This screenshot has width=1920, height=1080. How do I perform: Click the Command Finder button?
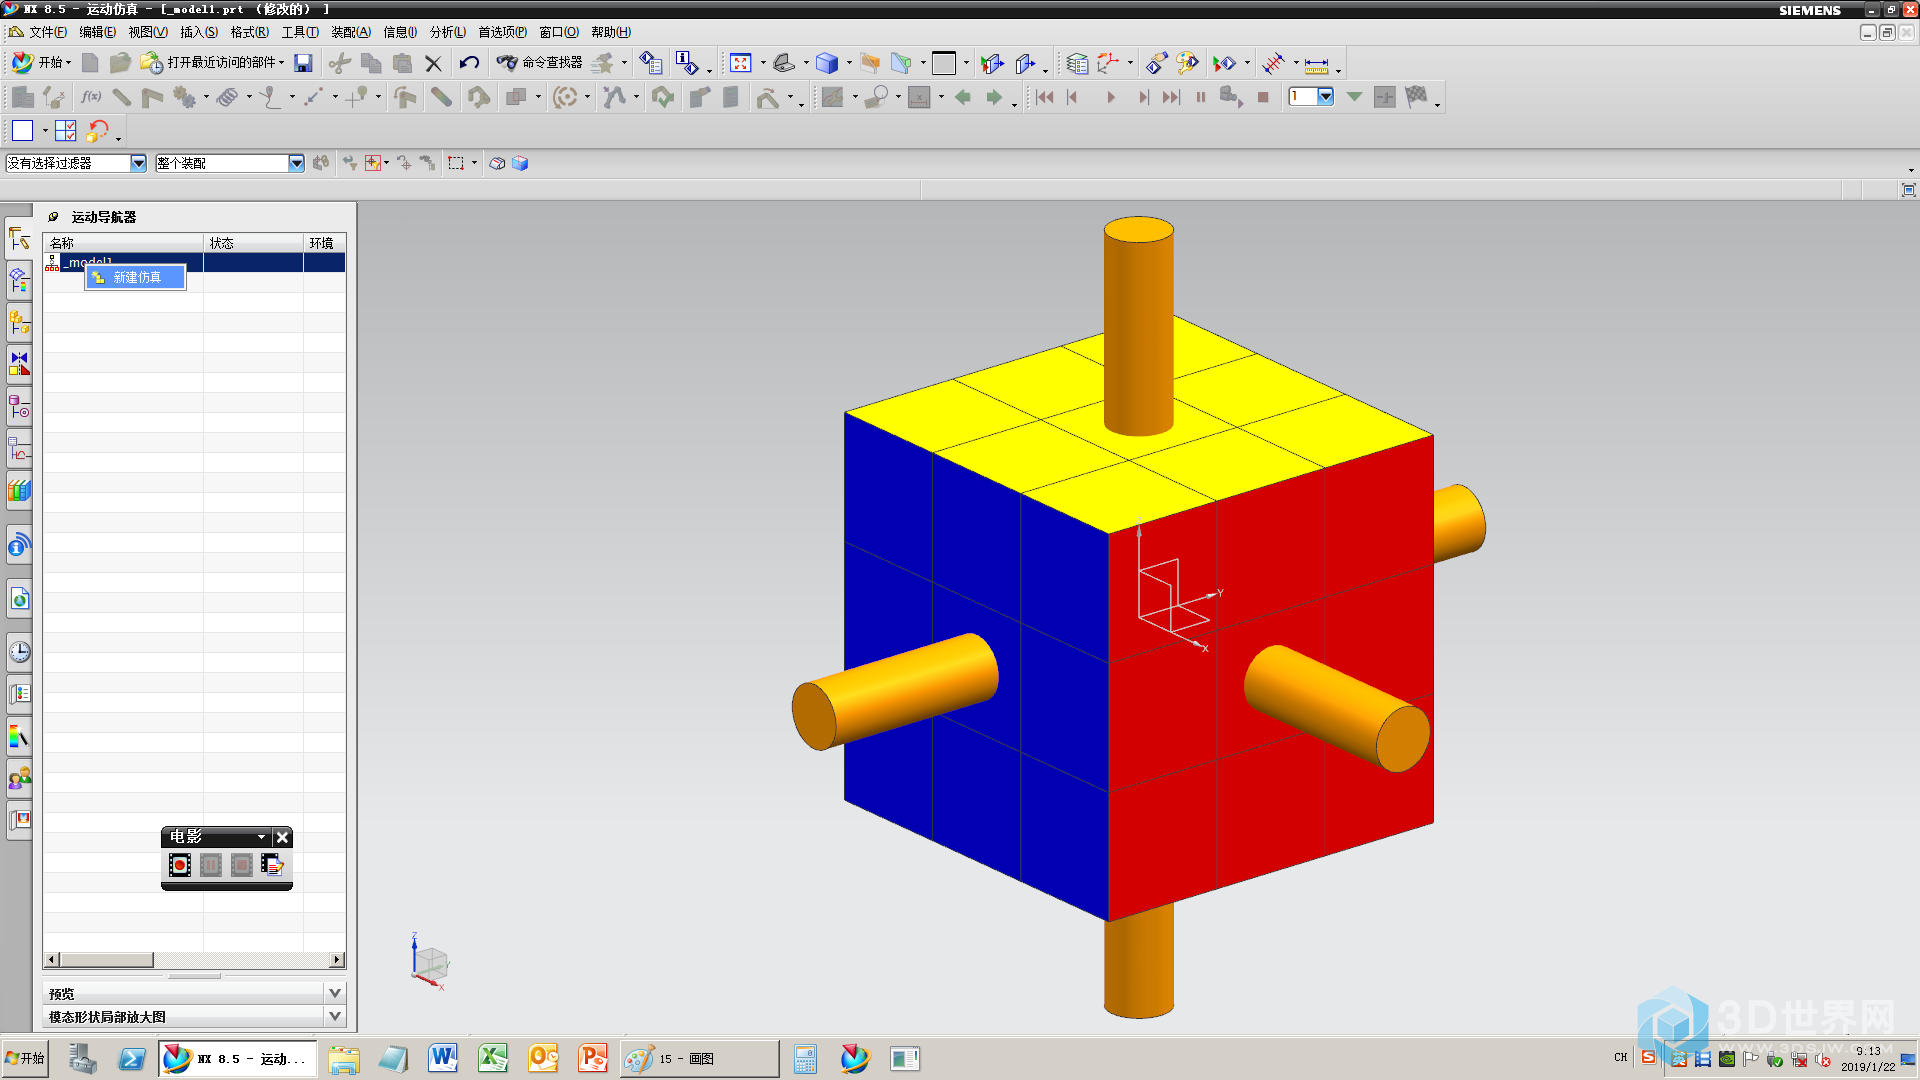tap(540, 63)
